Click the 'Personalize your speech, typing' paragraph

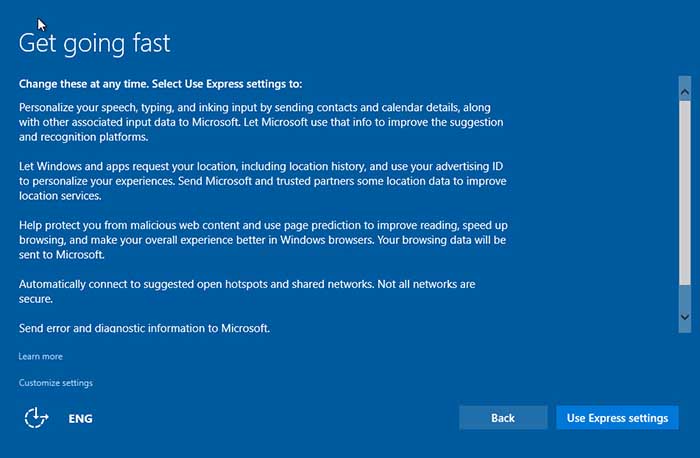pyautogui.click(x=261, y=122)
